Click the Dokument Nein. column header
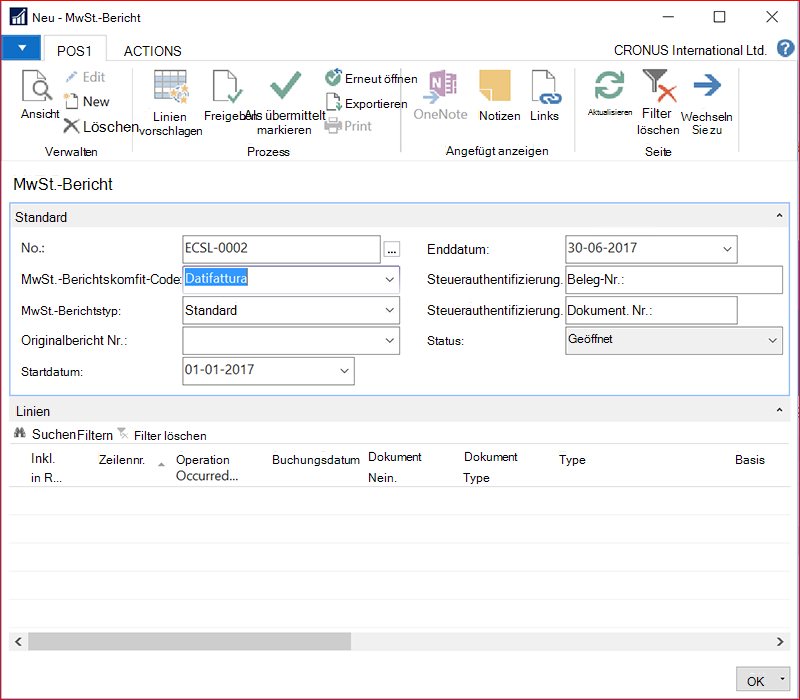This screenshot has height=700, width=800. pyautogui.click(x=395, y=467)
